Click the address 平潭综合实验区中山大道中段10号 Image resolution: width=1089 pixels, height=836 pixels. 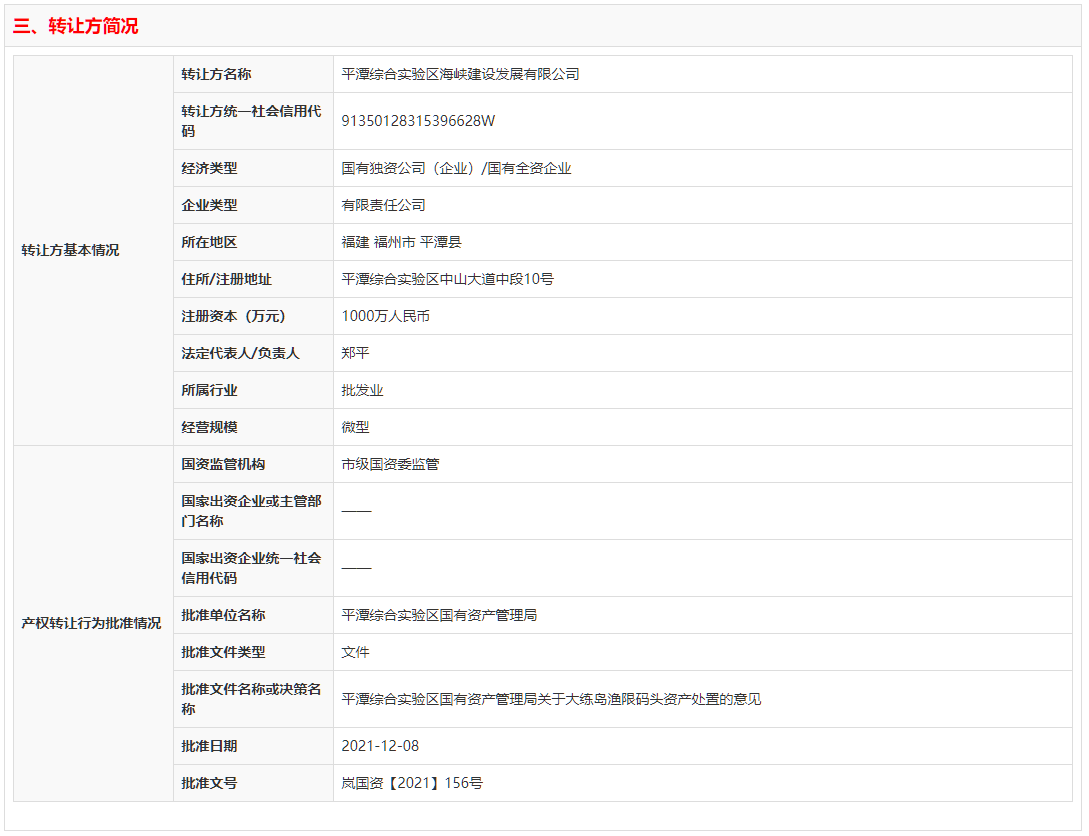tap(447, 279)
